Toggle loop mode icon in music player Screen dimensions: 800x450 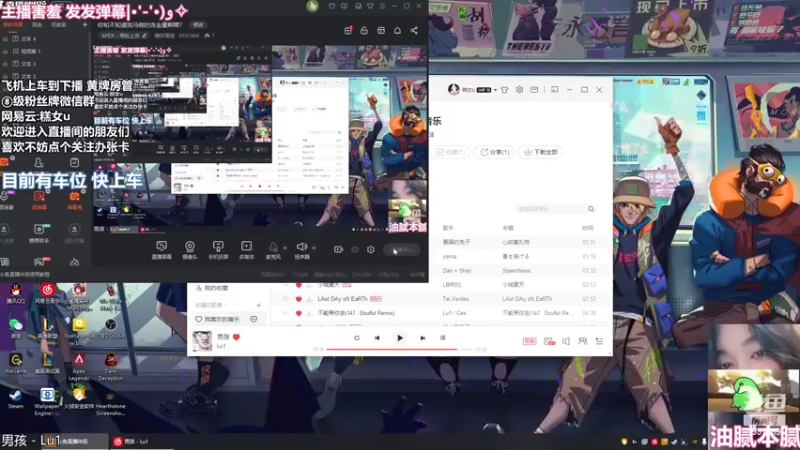[357, 338]
